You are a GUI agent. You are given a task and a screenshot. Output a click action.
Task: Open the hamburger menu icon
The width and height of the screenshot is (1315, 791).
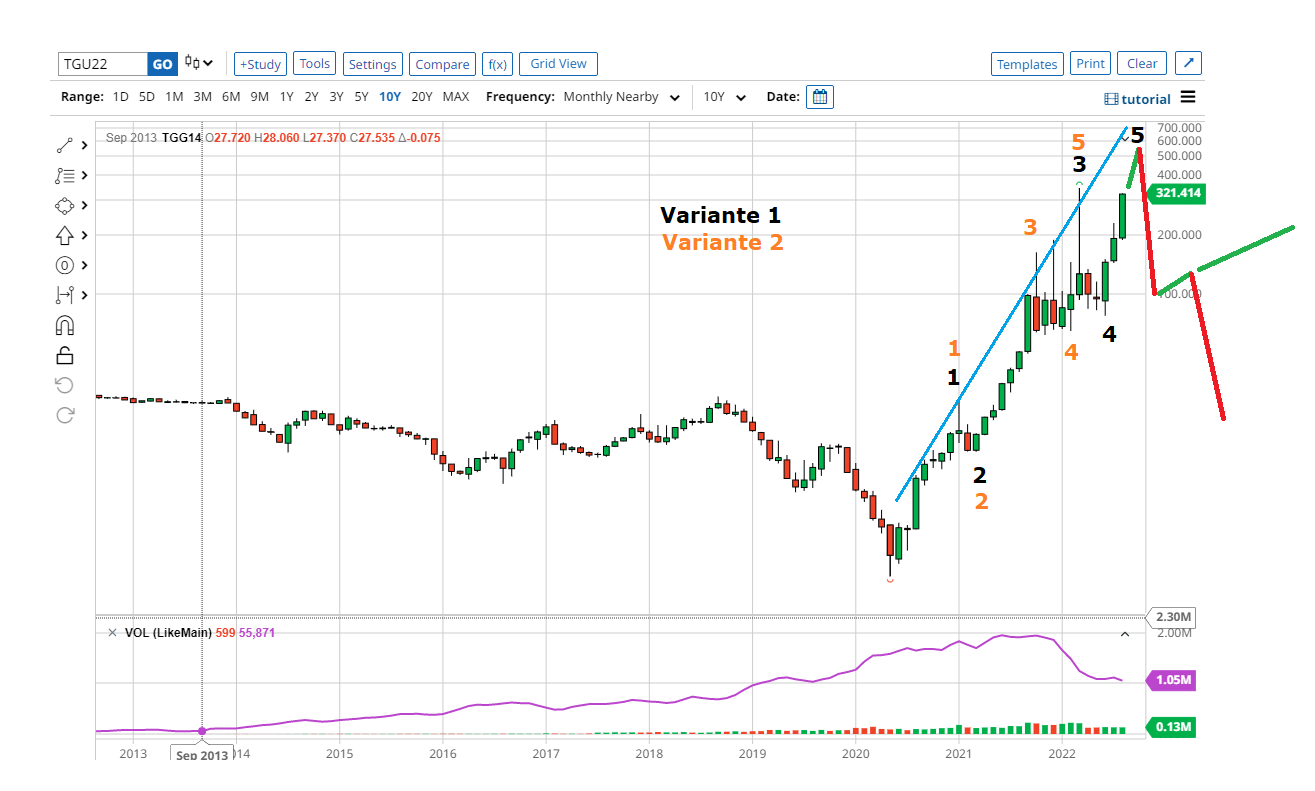[1188, 97]
